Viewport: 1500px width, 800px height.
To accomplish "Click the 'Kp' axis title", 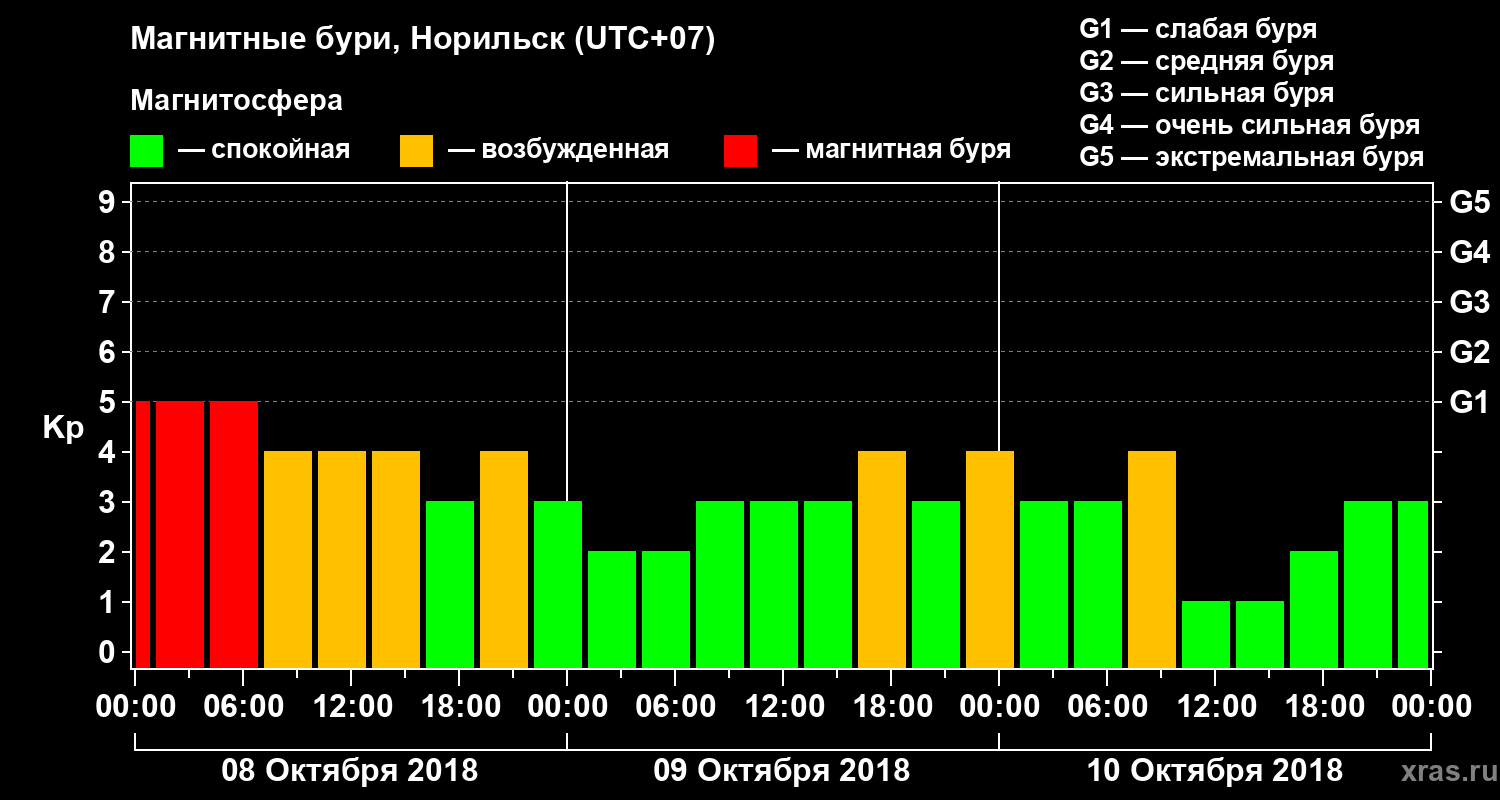I will pos(63,428).
